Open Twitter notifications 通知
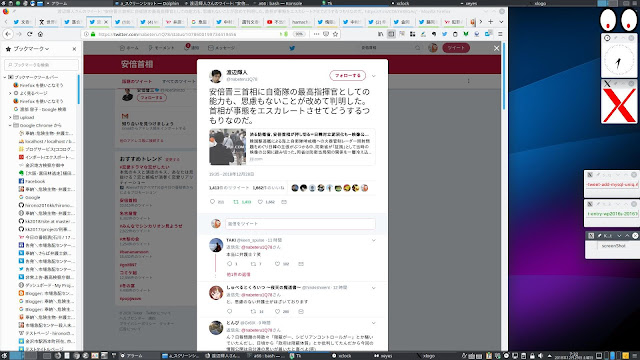The image size is (640, 360). (x=192, y=48)
